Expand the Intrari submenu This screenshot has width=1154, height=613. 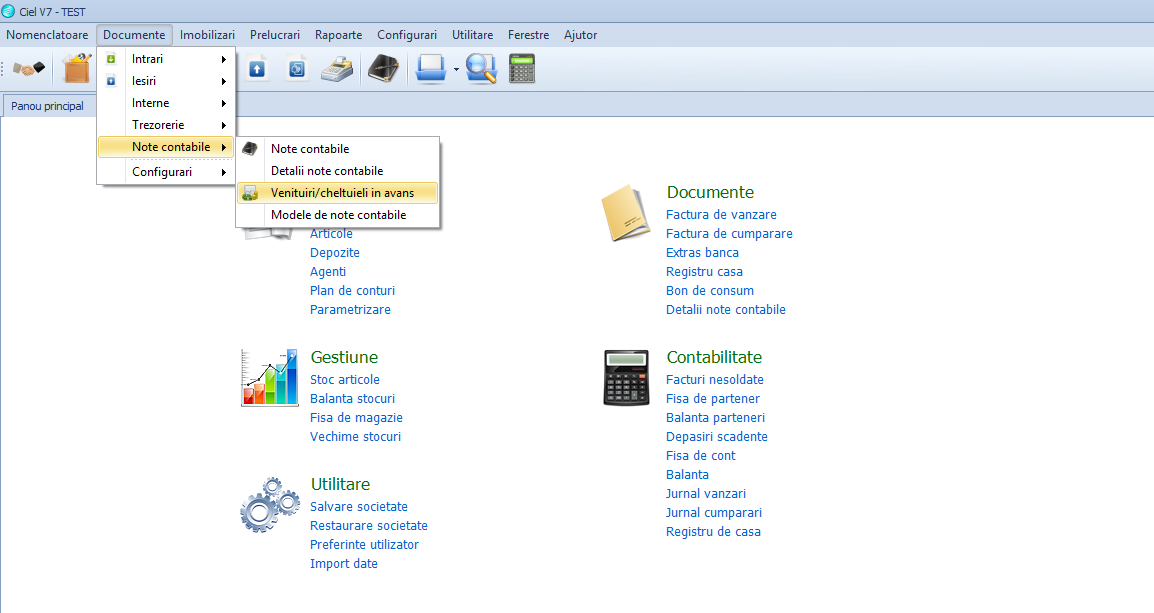166,59
